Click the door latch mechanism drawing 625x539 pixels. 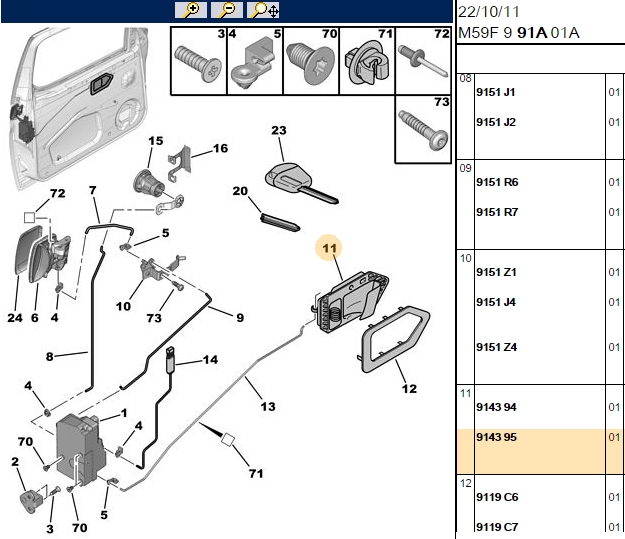click(x=81, y=449)
